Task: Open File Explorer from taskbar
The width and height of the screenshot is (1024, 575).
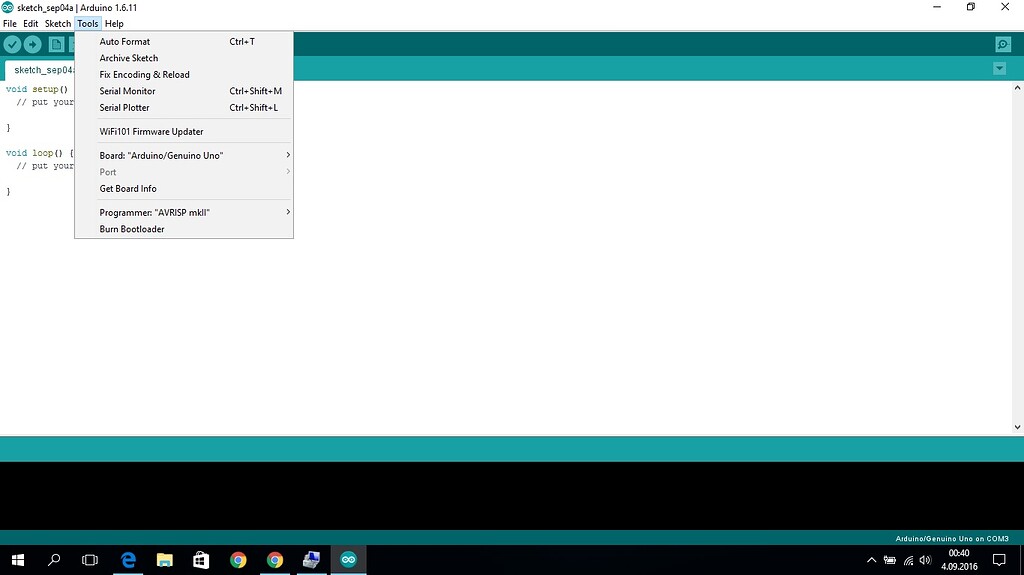Action: coord(165,560)
